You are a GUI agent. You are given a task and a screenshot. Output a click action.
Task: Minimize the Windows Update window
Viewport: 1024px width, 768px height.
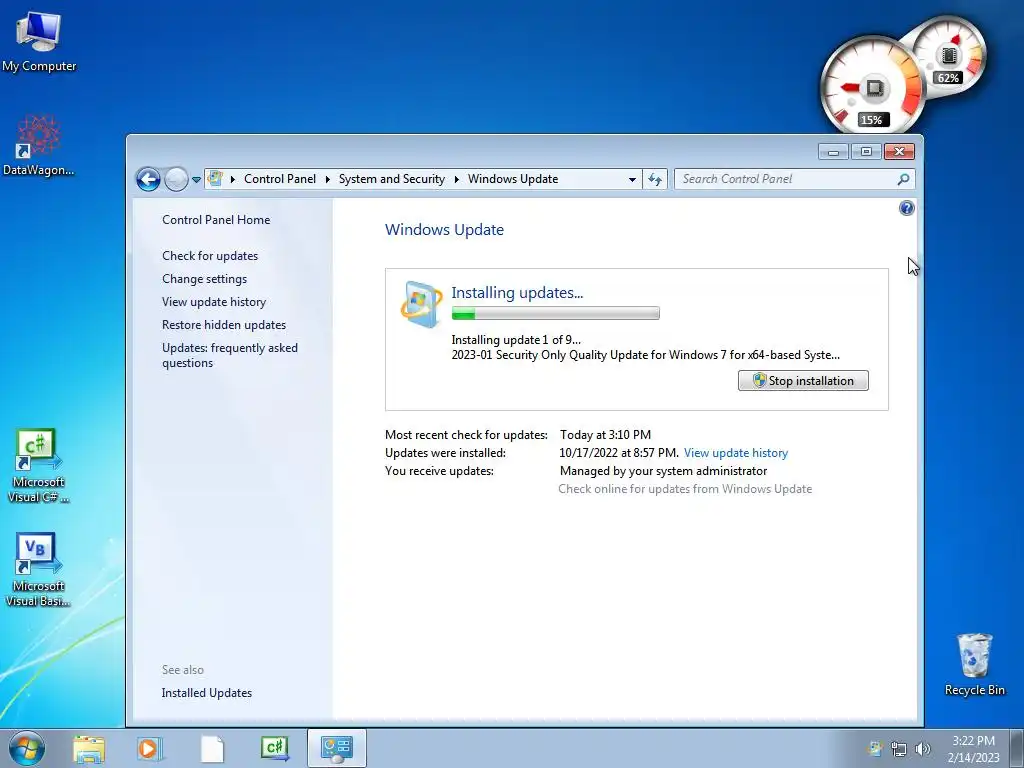[x=833, y=152]
